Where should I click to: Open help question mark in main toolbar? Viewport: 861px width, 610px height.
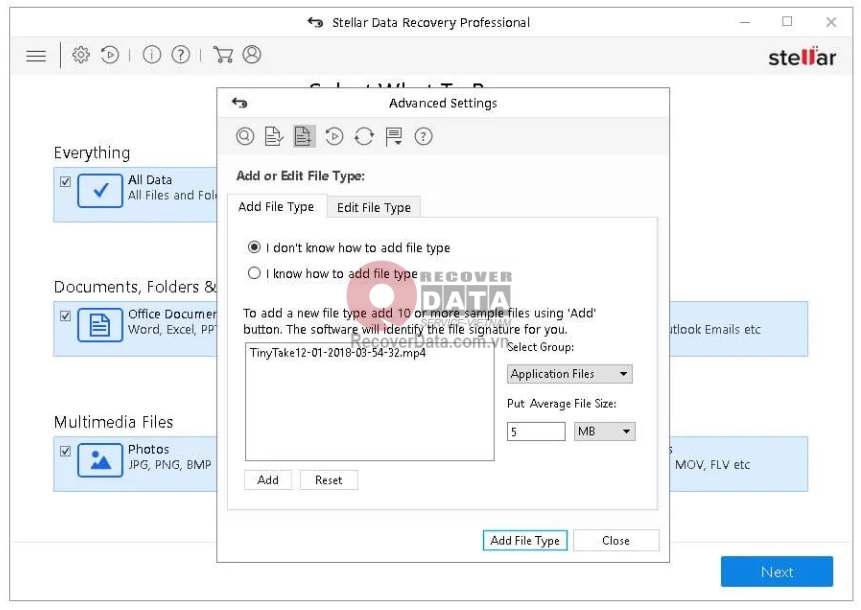click(x=181, y=54)
